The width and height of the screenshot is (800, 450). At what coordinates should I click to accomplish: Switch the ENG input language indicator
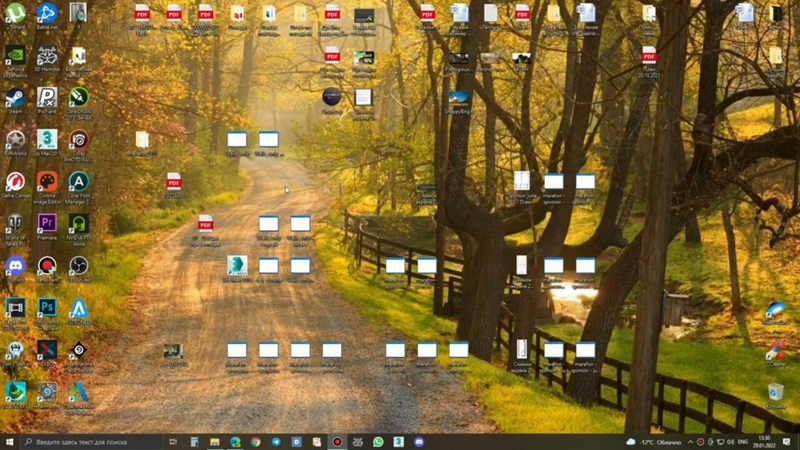pos(743,442)
